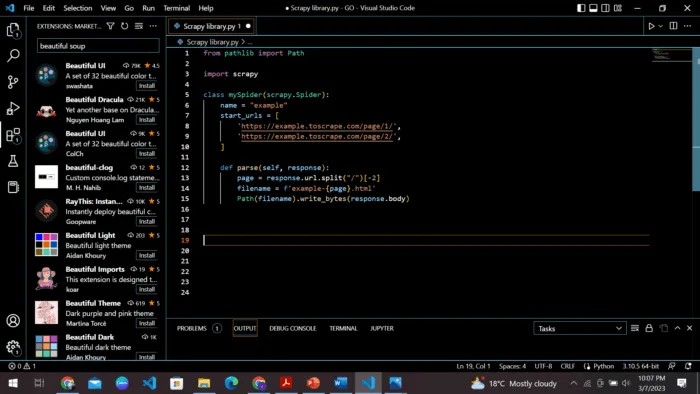Switch to Debug Console tab

pyautogui.click(x=293, y=328)
